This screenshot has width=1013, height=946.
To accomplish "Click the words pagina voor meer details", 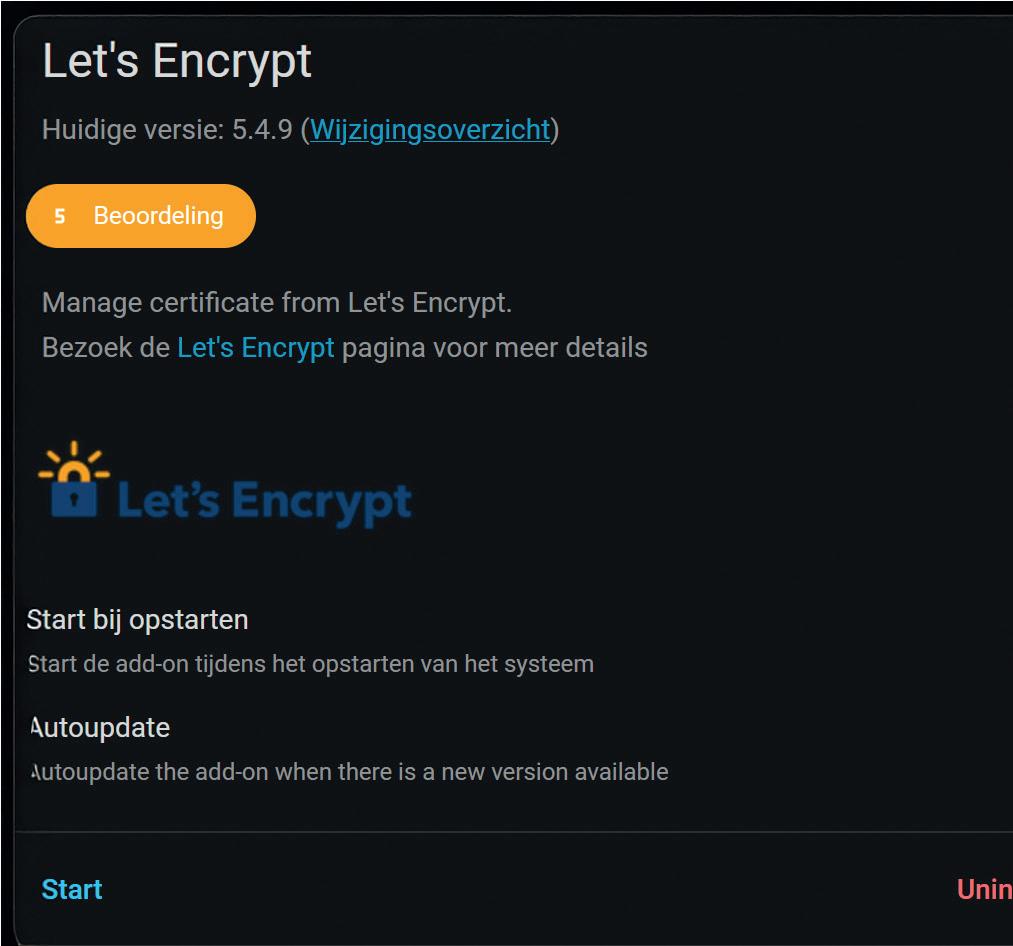I will coord(494,348).
